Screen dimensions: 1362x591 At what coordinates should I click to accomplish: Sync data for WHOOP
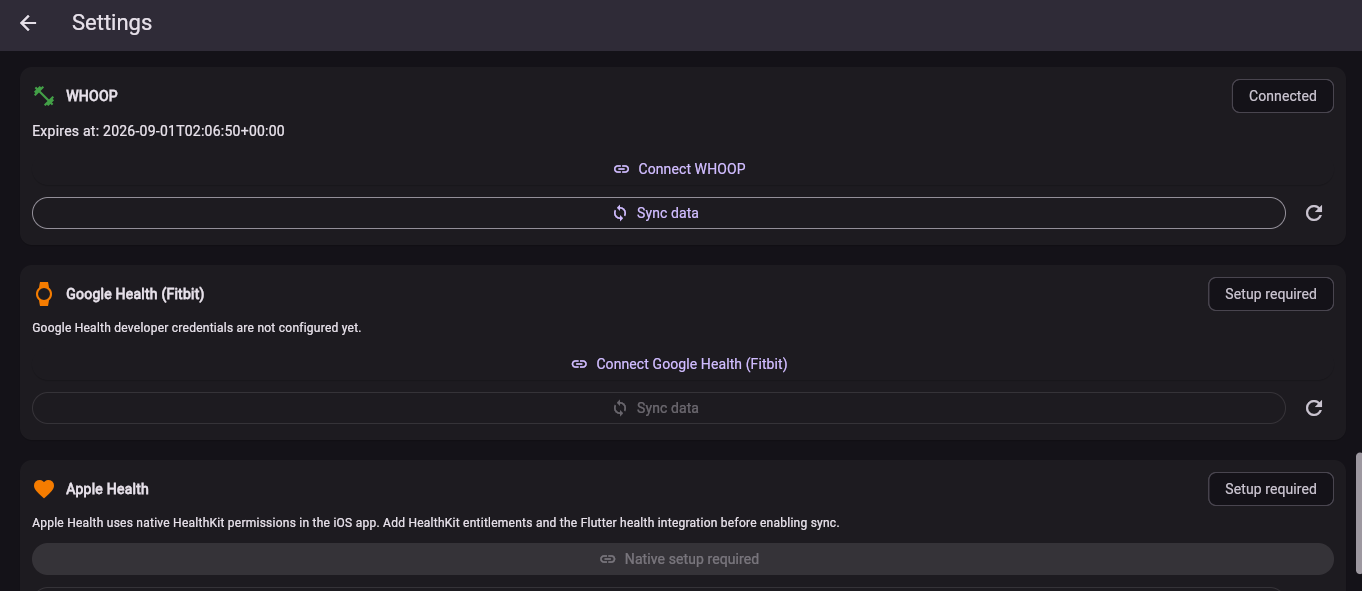tap(658, 213)
